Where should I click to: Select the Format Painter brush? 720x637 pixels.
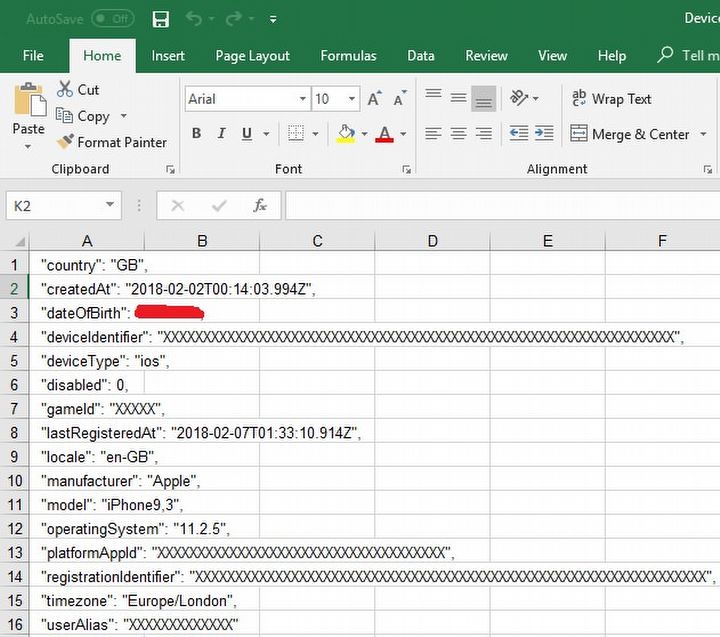(66, 142)
